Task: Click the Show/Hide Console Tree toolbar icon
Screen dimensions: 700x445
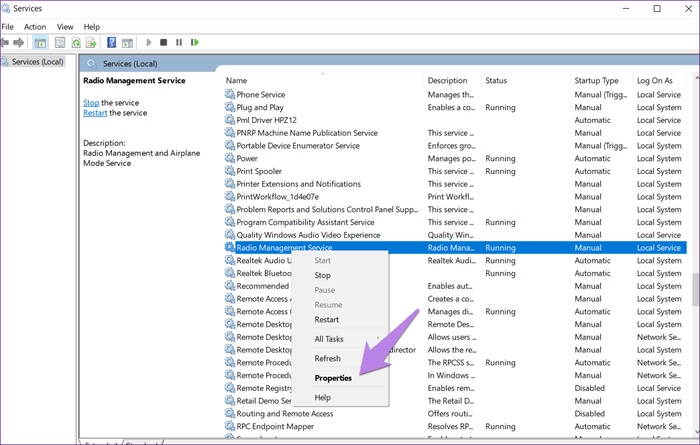Action: coord(40,43)
